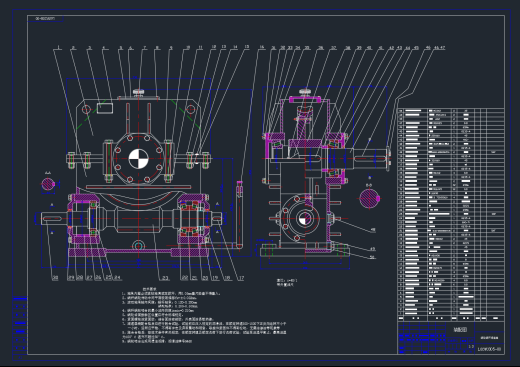Click the parts list header row at the bottom
Image resolution: width=520 pixels, height=367 pixels.
pos(451,318)
